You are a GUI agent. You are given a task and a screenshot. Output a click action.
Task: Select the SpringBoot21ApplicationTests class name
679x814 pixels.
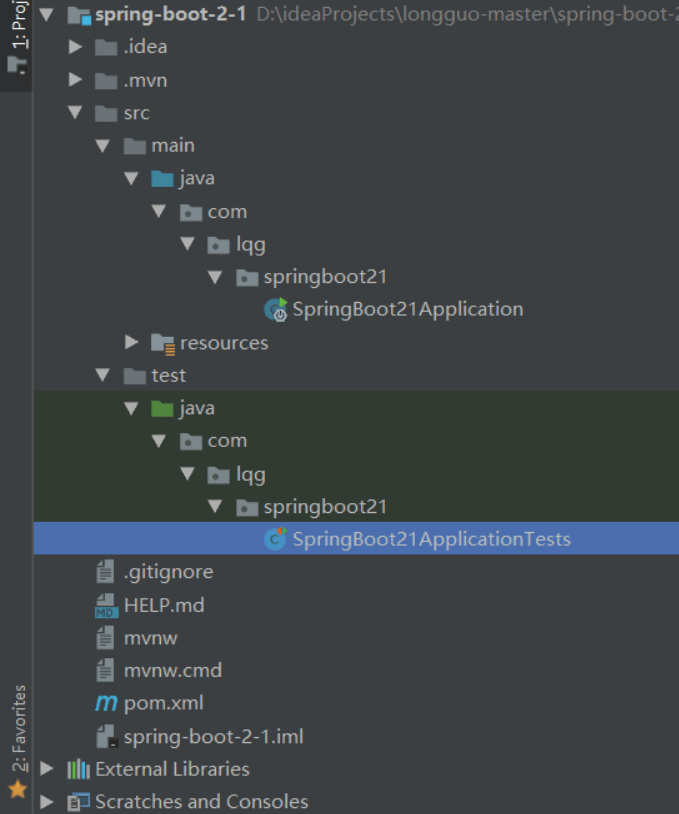click(431, 539)
